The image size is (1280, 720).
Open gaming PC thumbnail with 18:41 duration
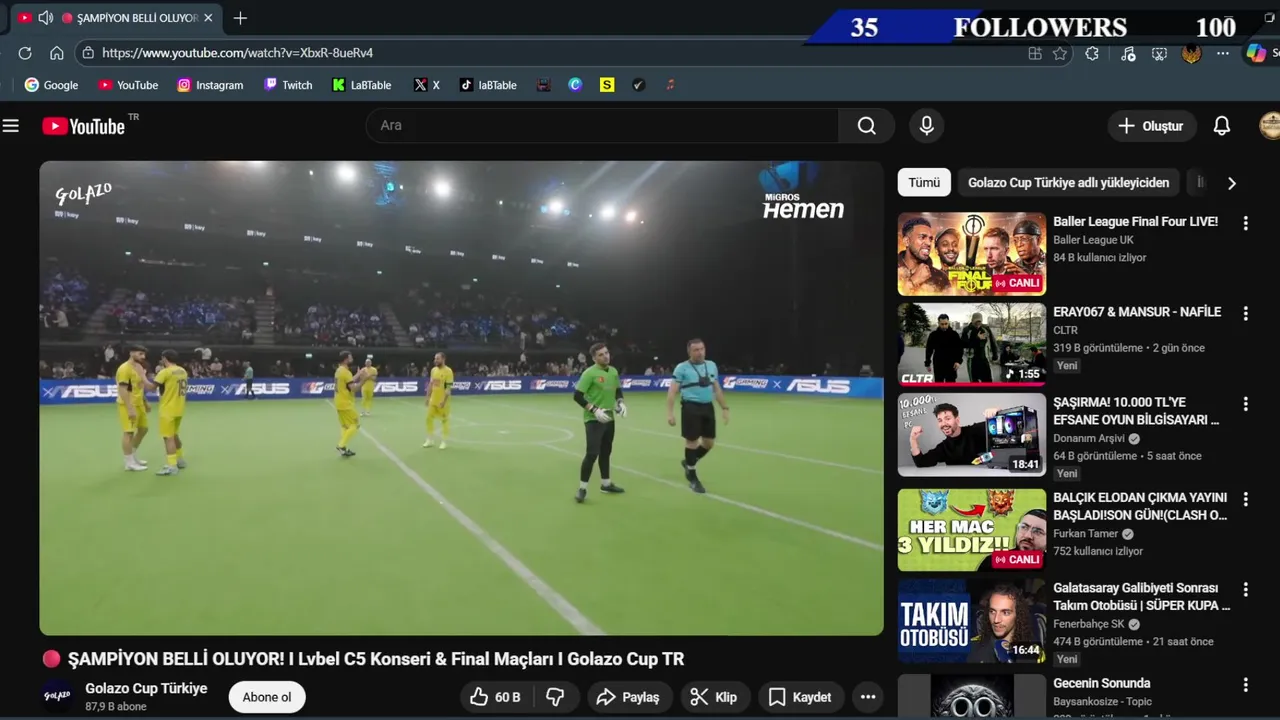[x=972, y=435]
